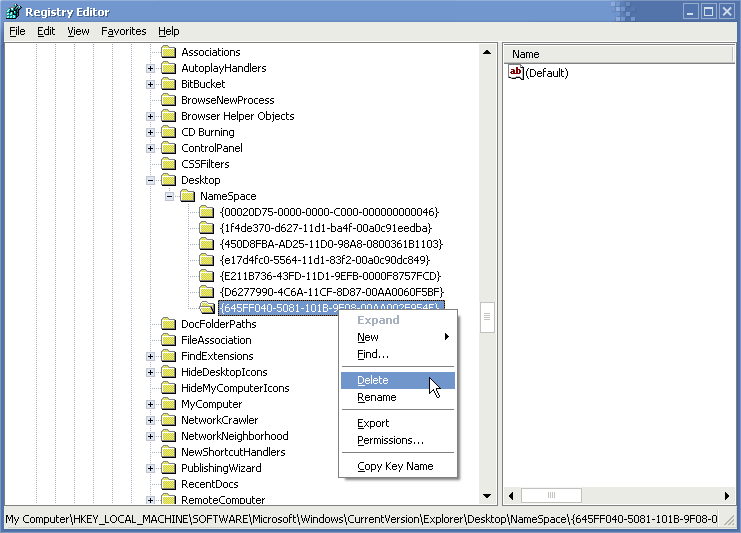Image resolution: width=741 pixels, height=533 pixels.
Task: Open the Favorites menu
Action: tap(123, 31)
